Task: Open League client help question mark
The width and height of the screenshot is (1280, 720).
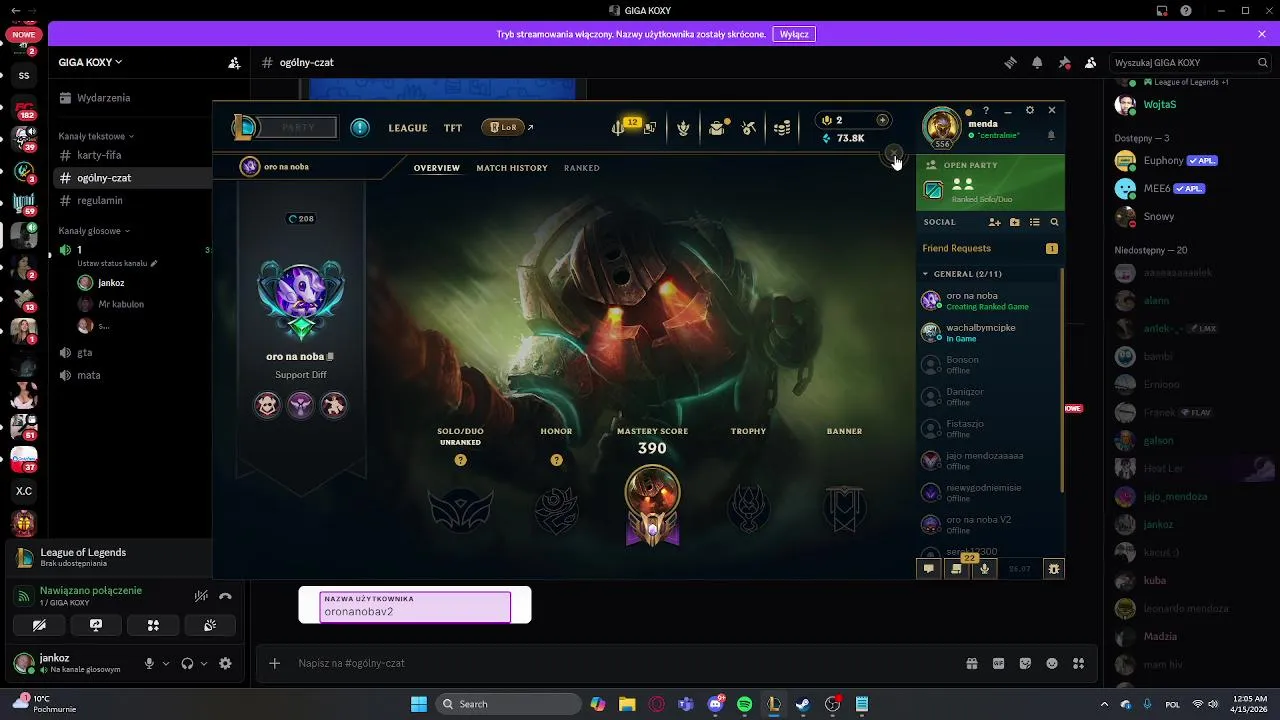Action: tap(986, 110)
